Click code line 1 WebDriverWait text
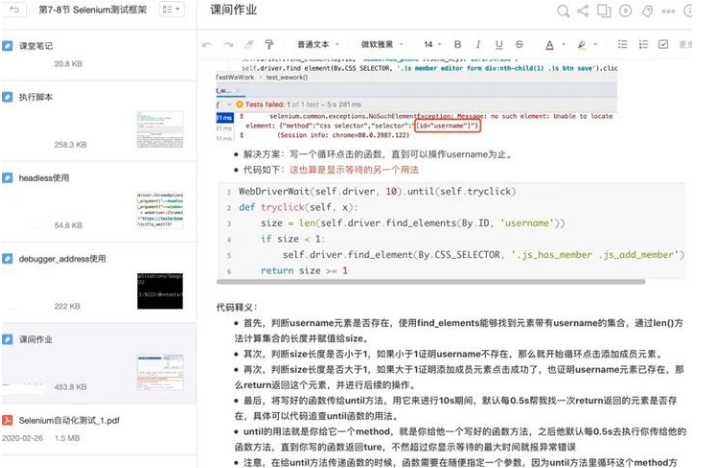Screen dimensions: 706x468 (x=377, y=191)
